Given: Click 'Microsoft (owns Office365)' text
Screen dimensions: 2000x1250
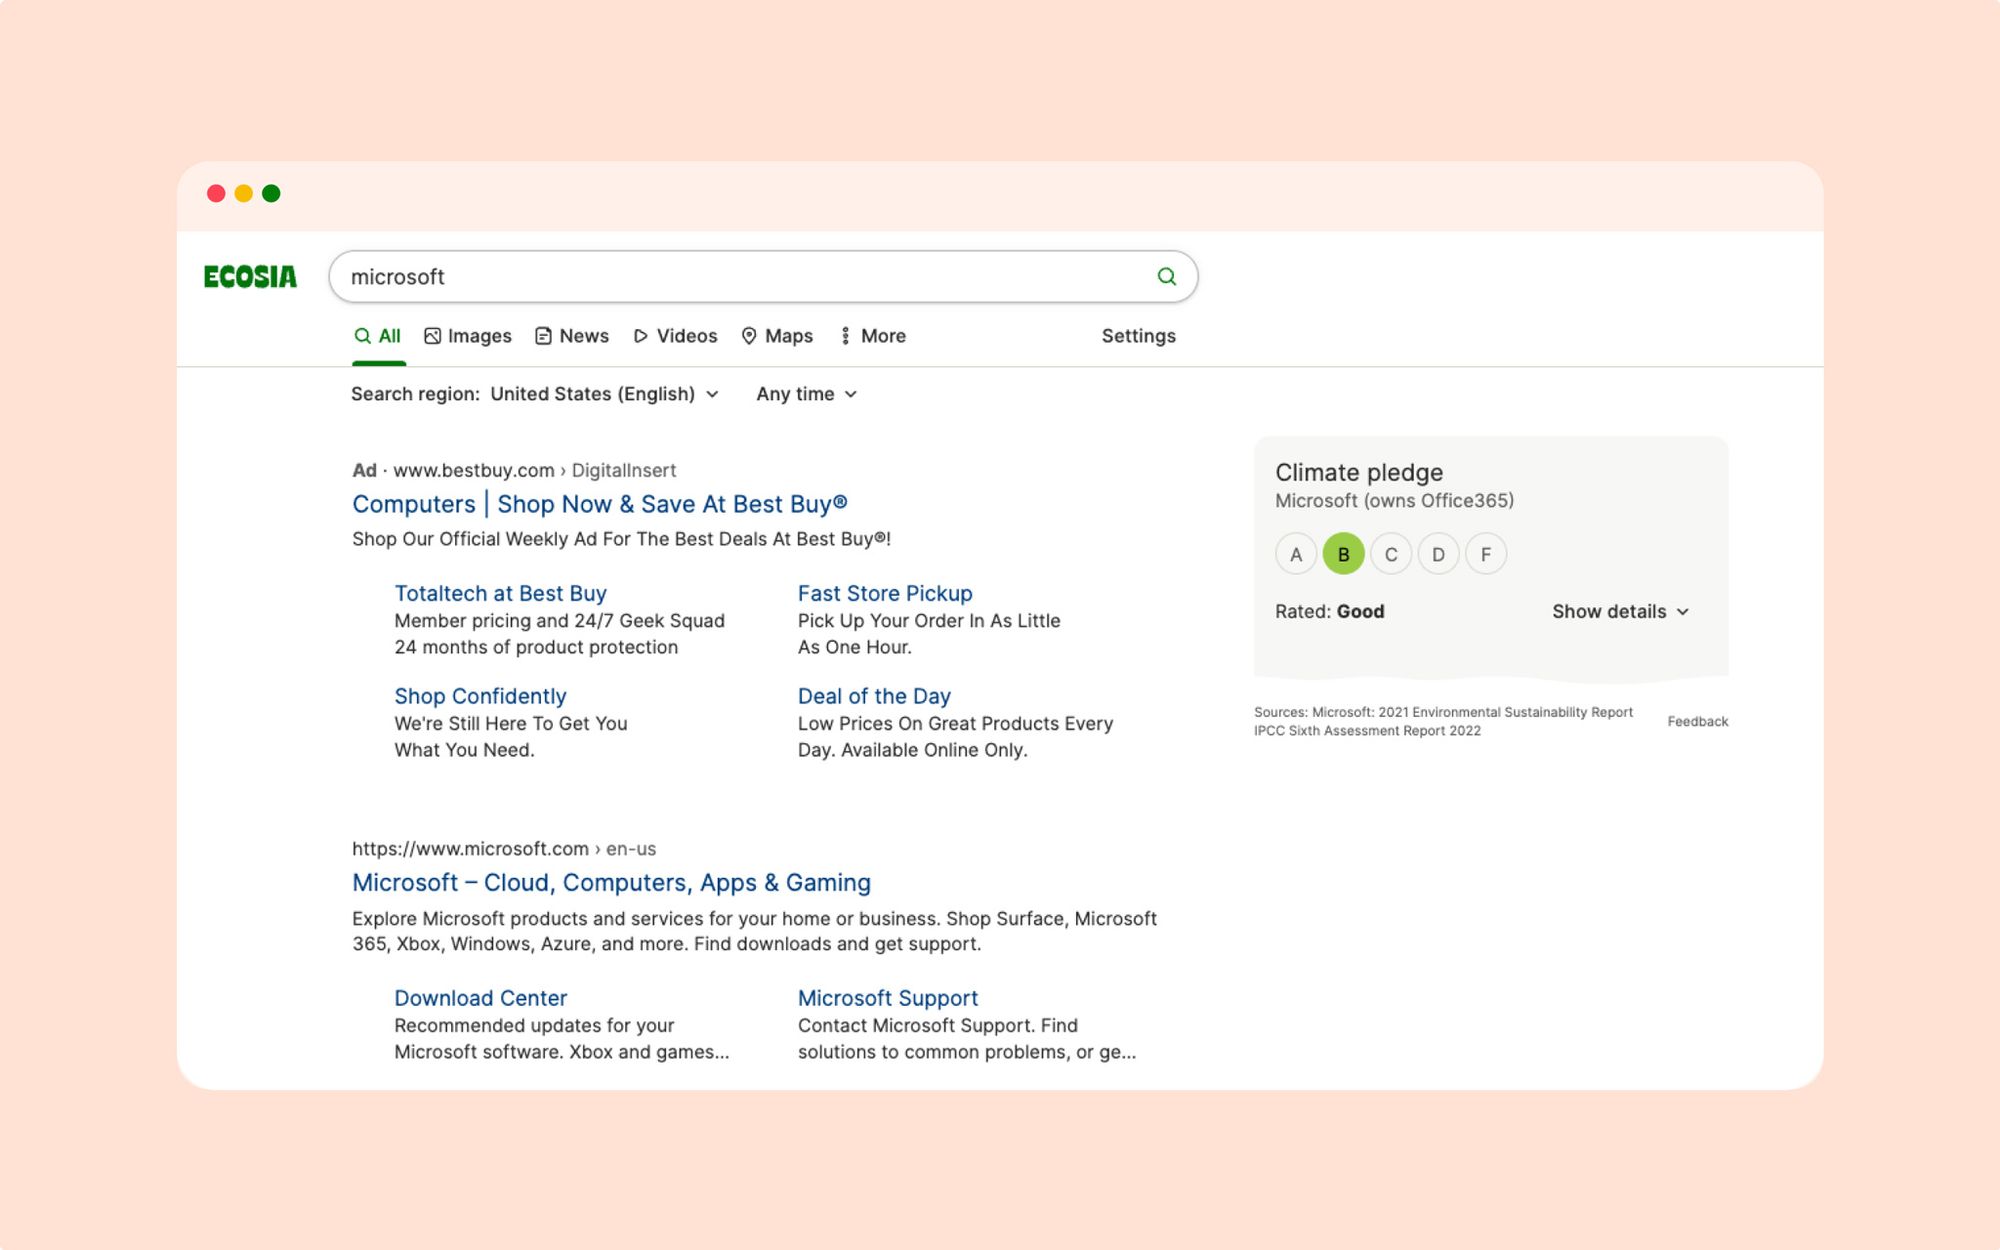Looking at the screenshot, I should (x=1394, y=500).
